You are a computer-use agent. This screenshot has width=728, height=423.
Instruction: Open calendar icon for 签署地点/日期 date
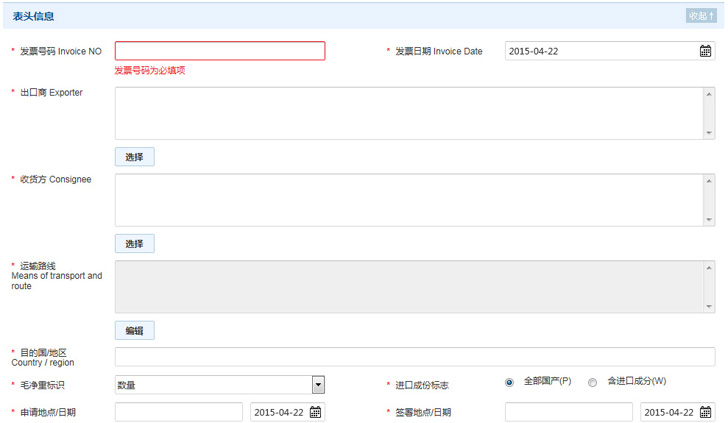pyautogui.click(x=705, y=412)
